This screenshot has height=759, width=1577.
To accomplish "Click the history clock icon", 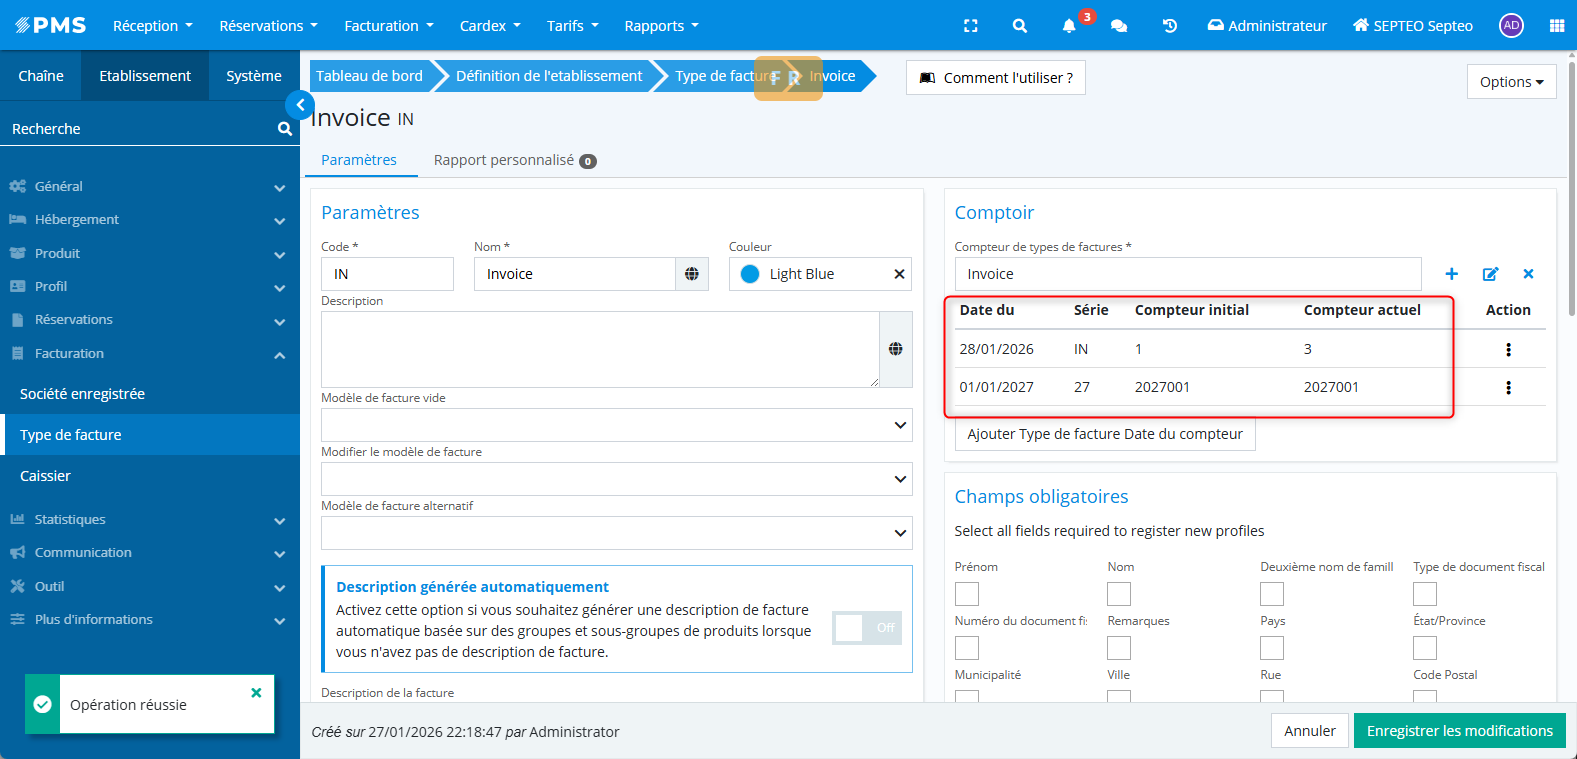I will click(x=1169, y=26).
